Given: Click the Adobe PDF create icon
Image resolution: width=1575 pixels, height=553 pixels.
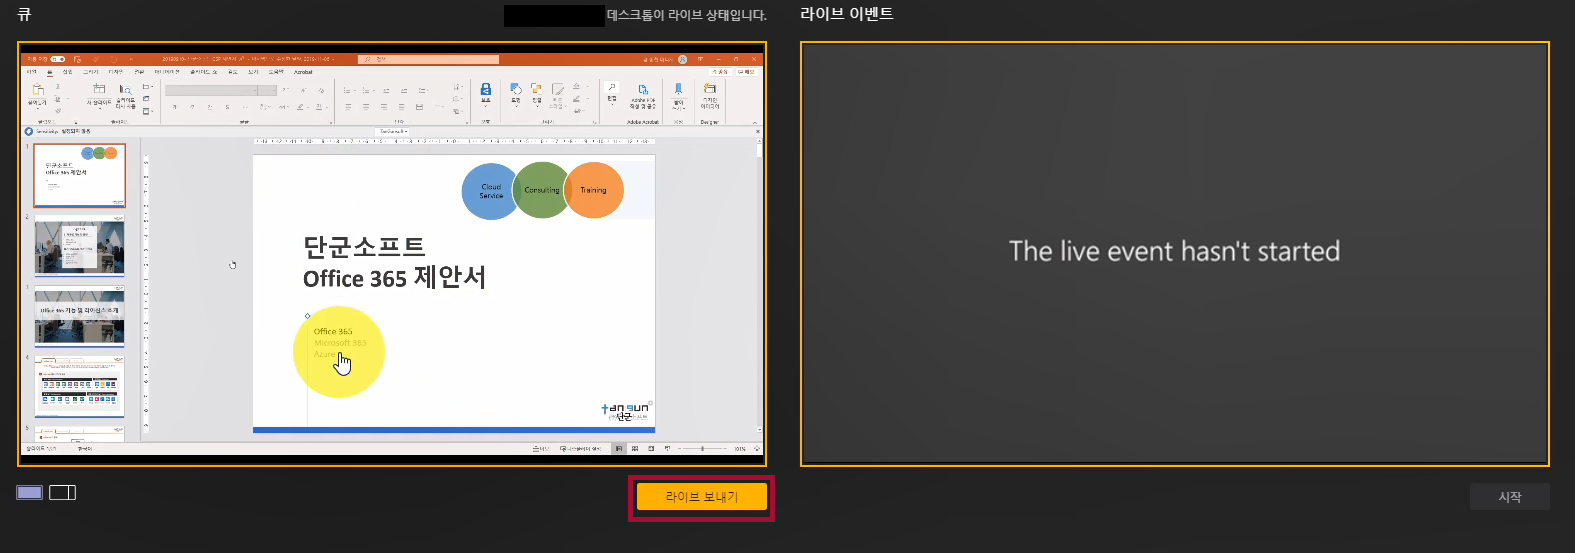Looking at the screenshot, I should click(x=643, y=90).
